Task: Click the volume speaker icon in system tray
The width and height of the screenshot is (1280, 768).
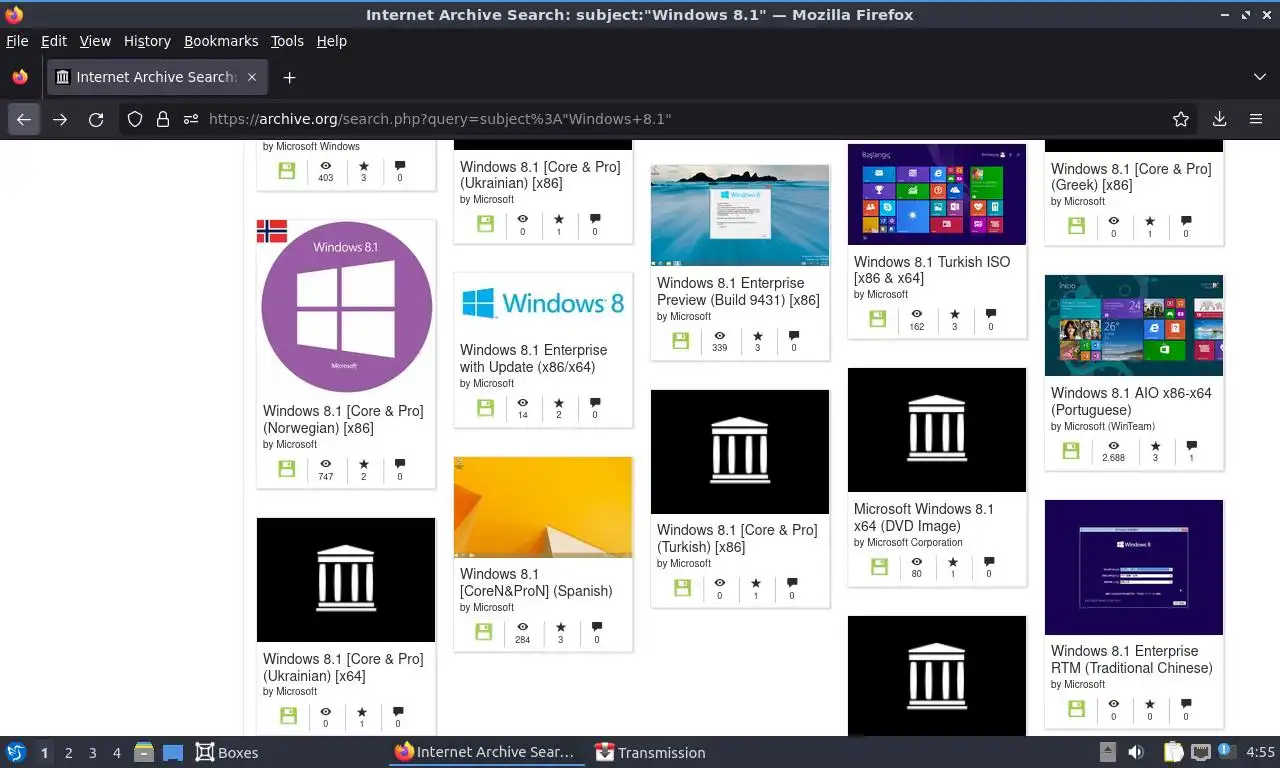Action: coord(1136,752)
